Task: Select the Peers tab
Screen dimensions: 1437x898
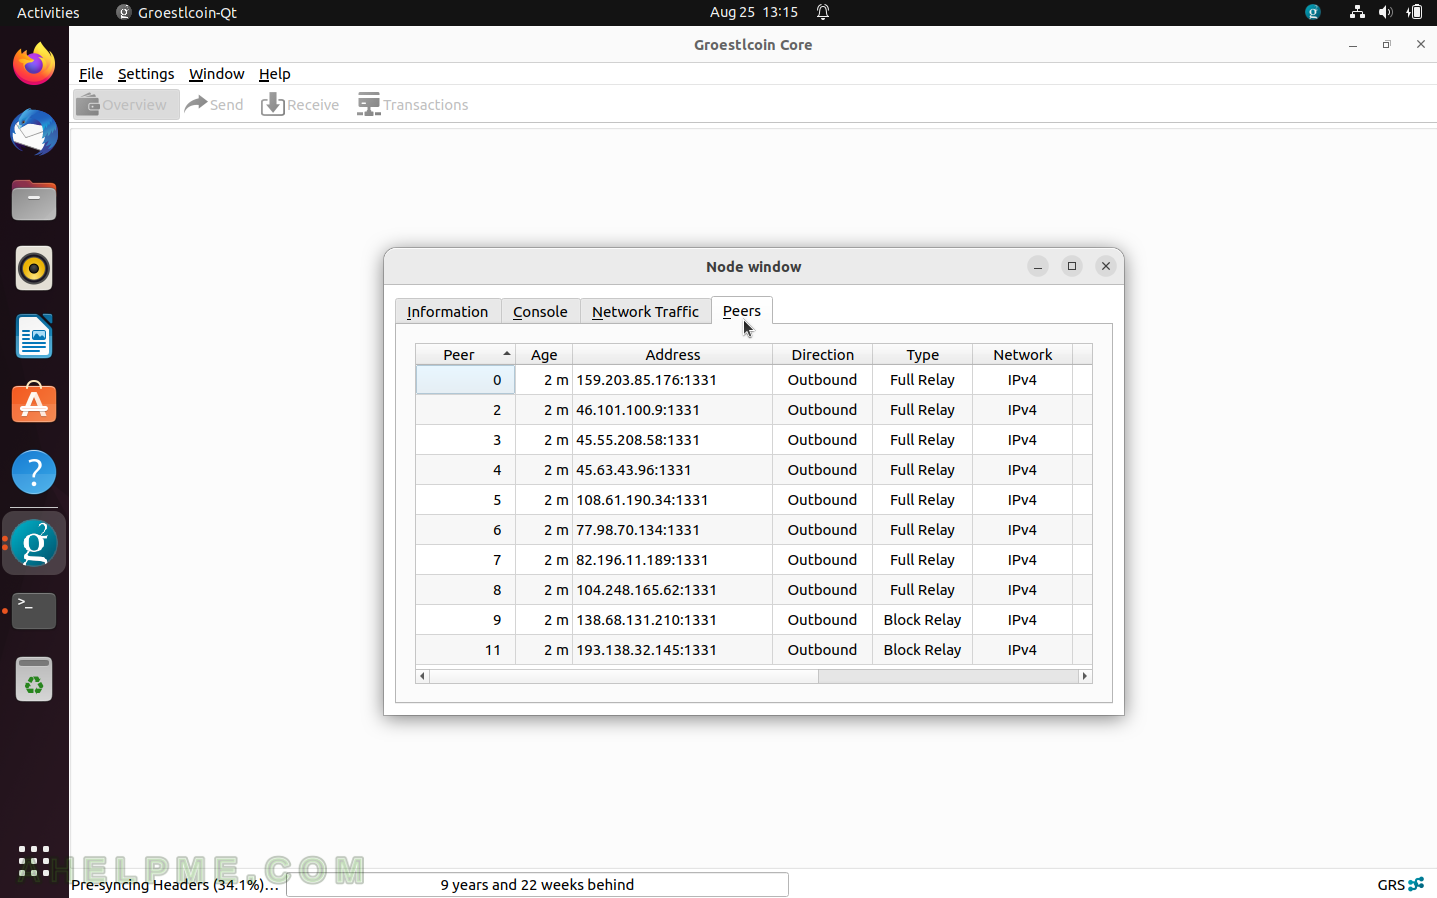Action: pyautogui.click(x=742, y=311)
